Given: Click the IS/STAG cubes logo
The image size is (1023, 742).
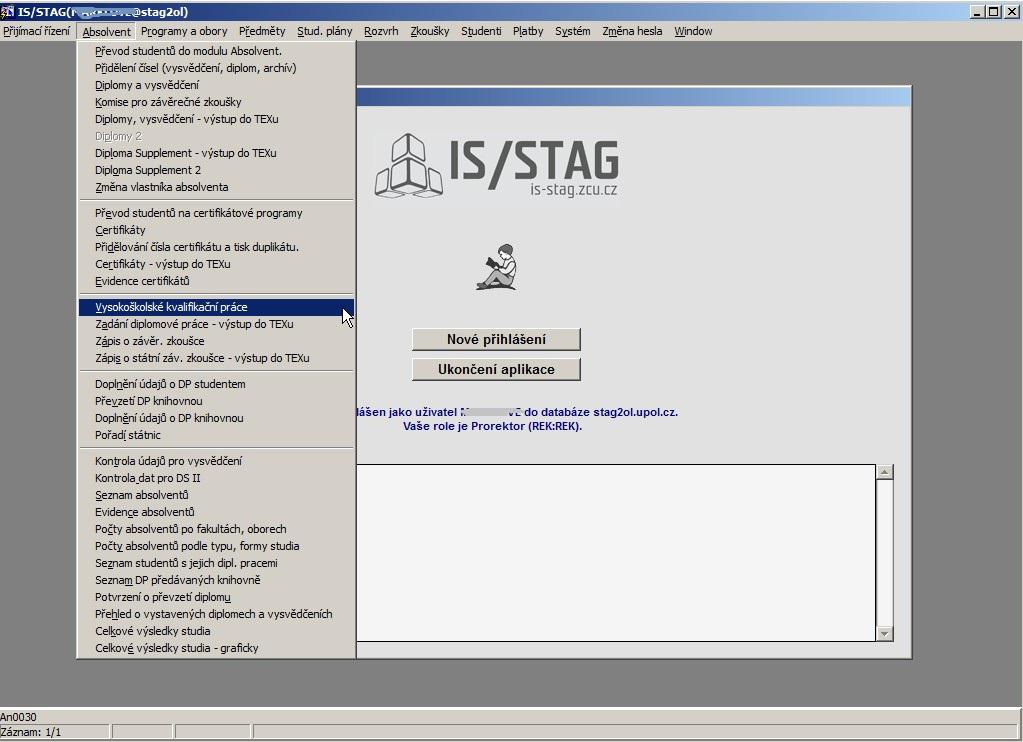Looking at the screenshot, I should click(x=408, y=165).
